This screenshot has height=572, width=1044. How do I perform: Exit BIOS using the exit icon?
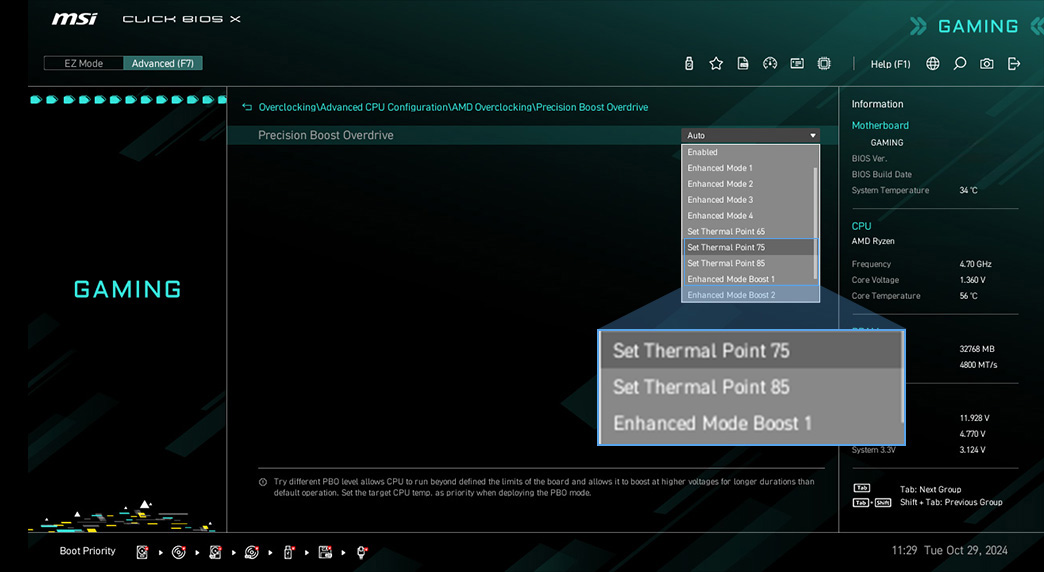tap(1014, 63)
